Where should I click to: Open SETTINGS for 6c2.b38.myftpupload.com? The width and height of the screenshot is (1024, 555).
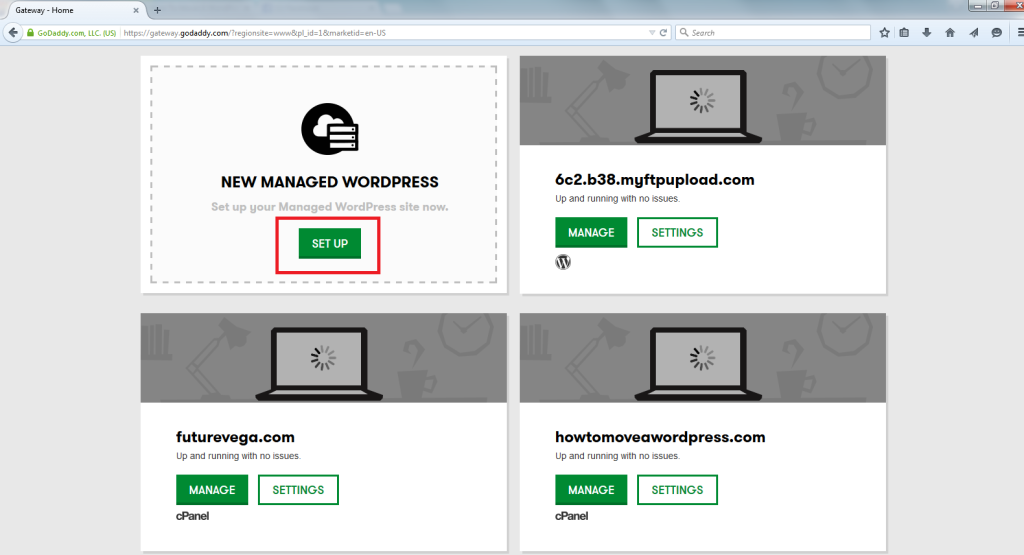pyautogui.click(x=677, y=232)
